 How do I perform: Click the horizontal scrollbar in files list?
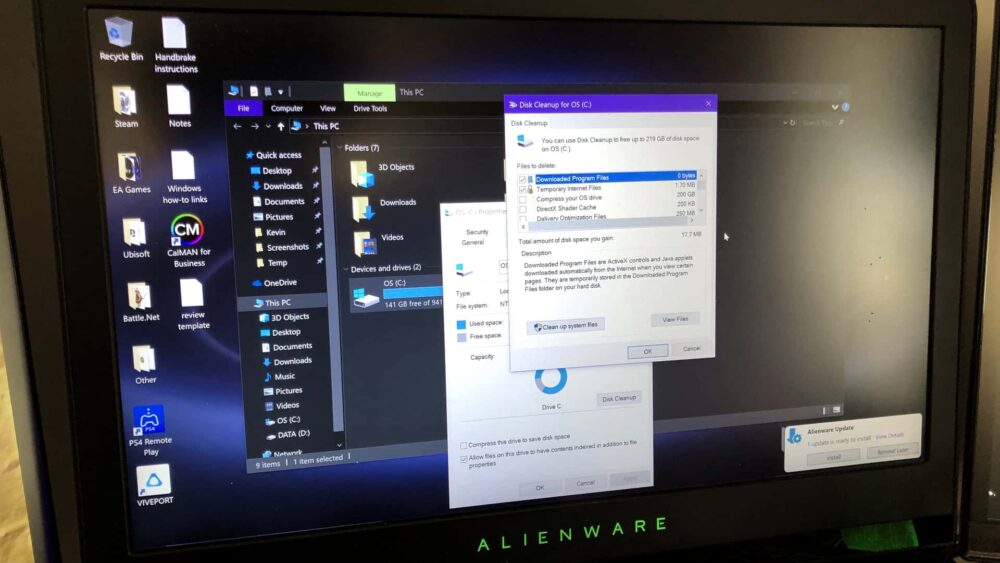[x=607, y=223]
